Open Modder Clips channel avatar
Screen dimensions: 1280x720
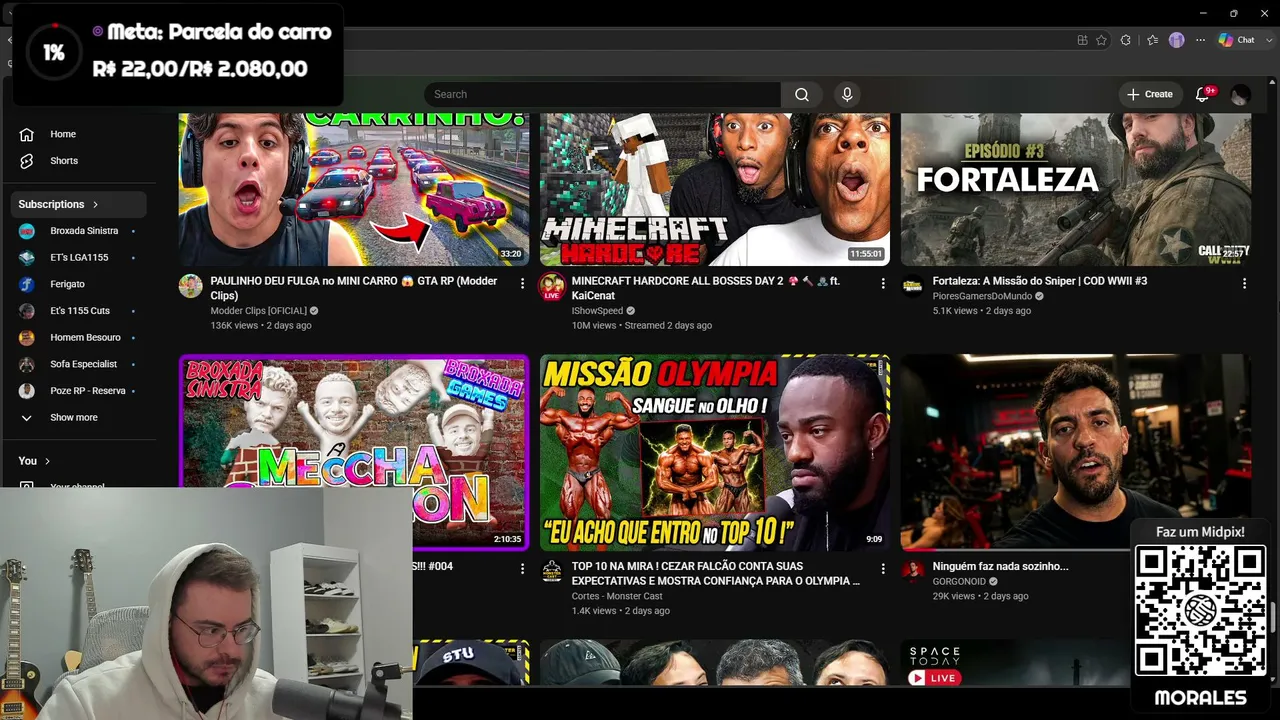(191, 286)
